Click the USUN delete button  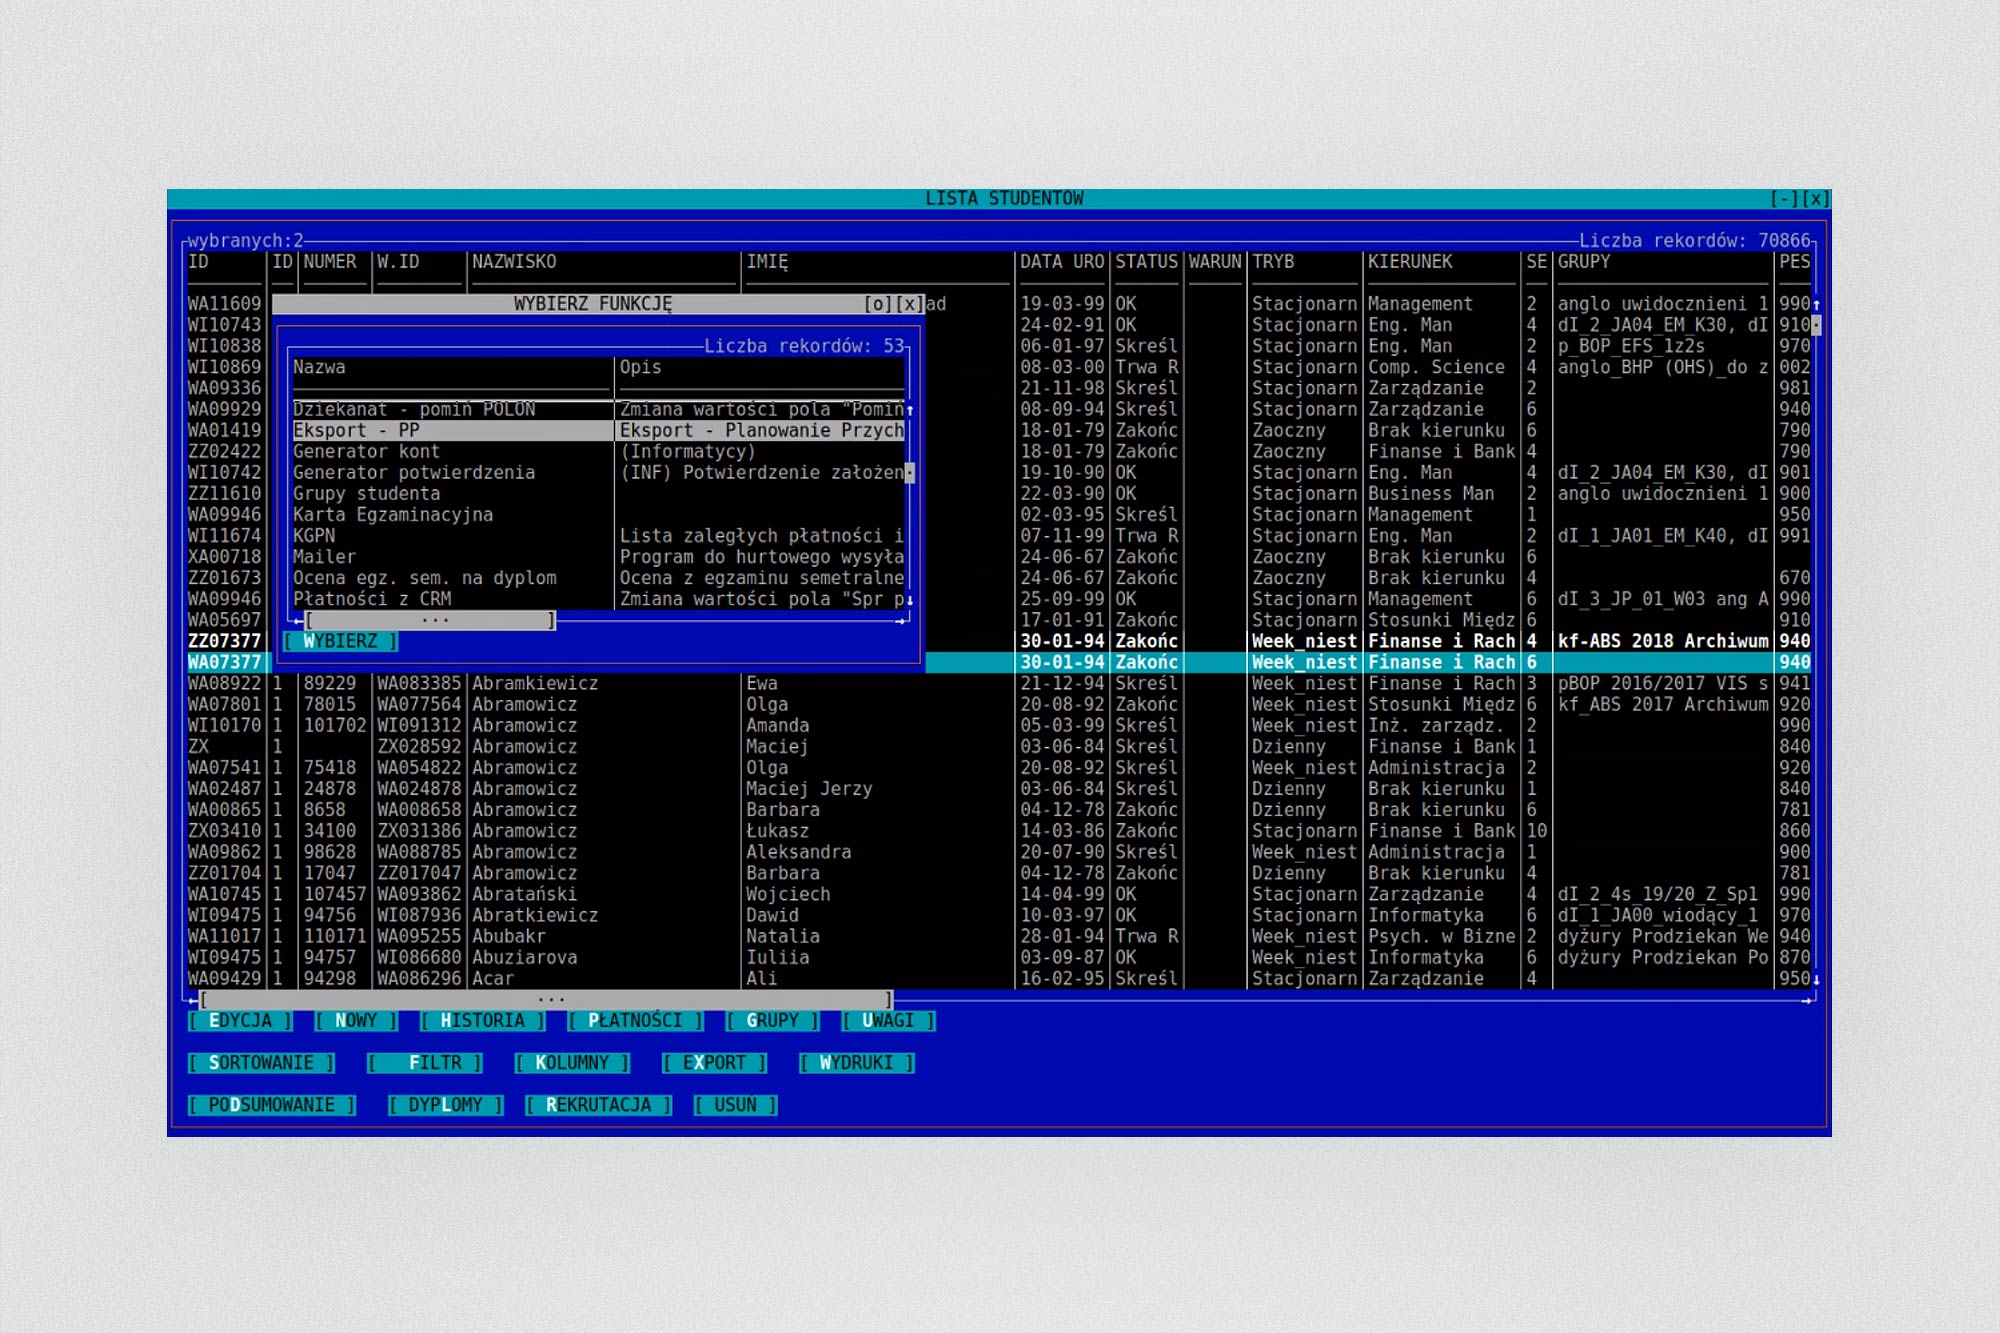[735, 1105]
